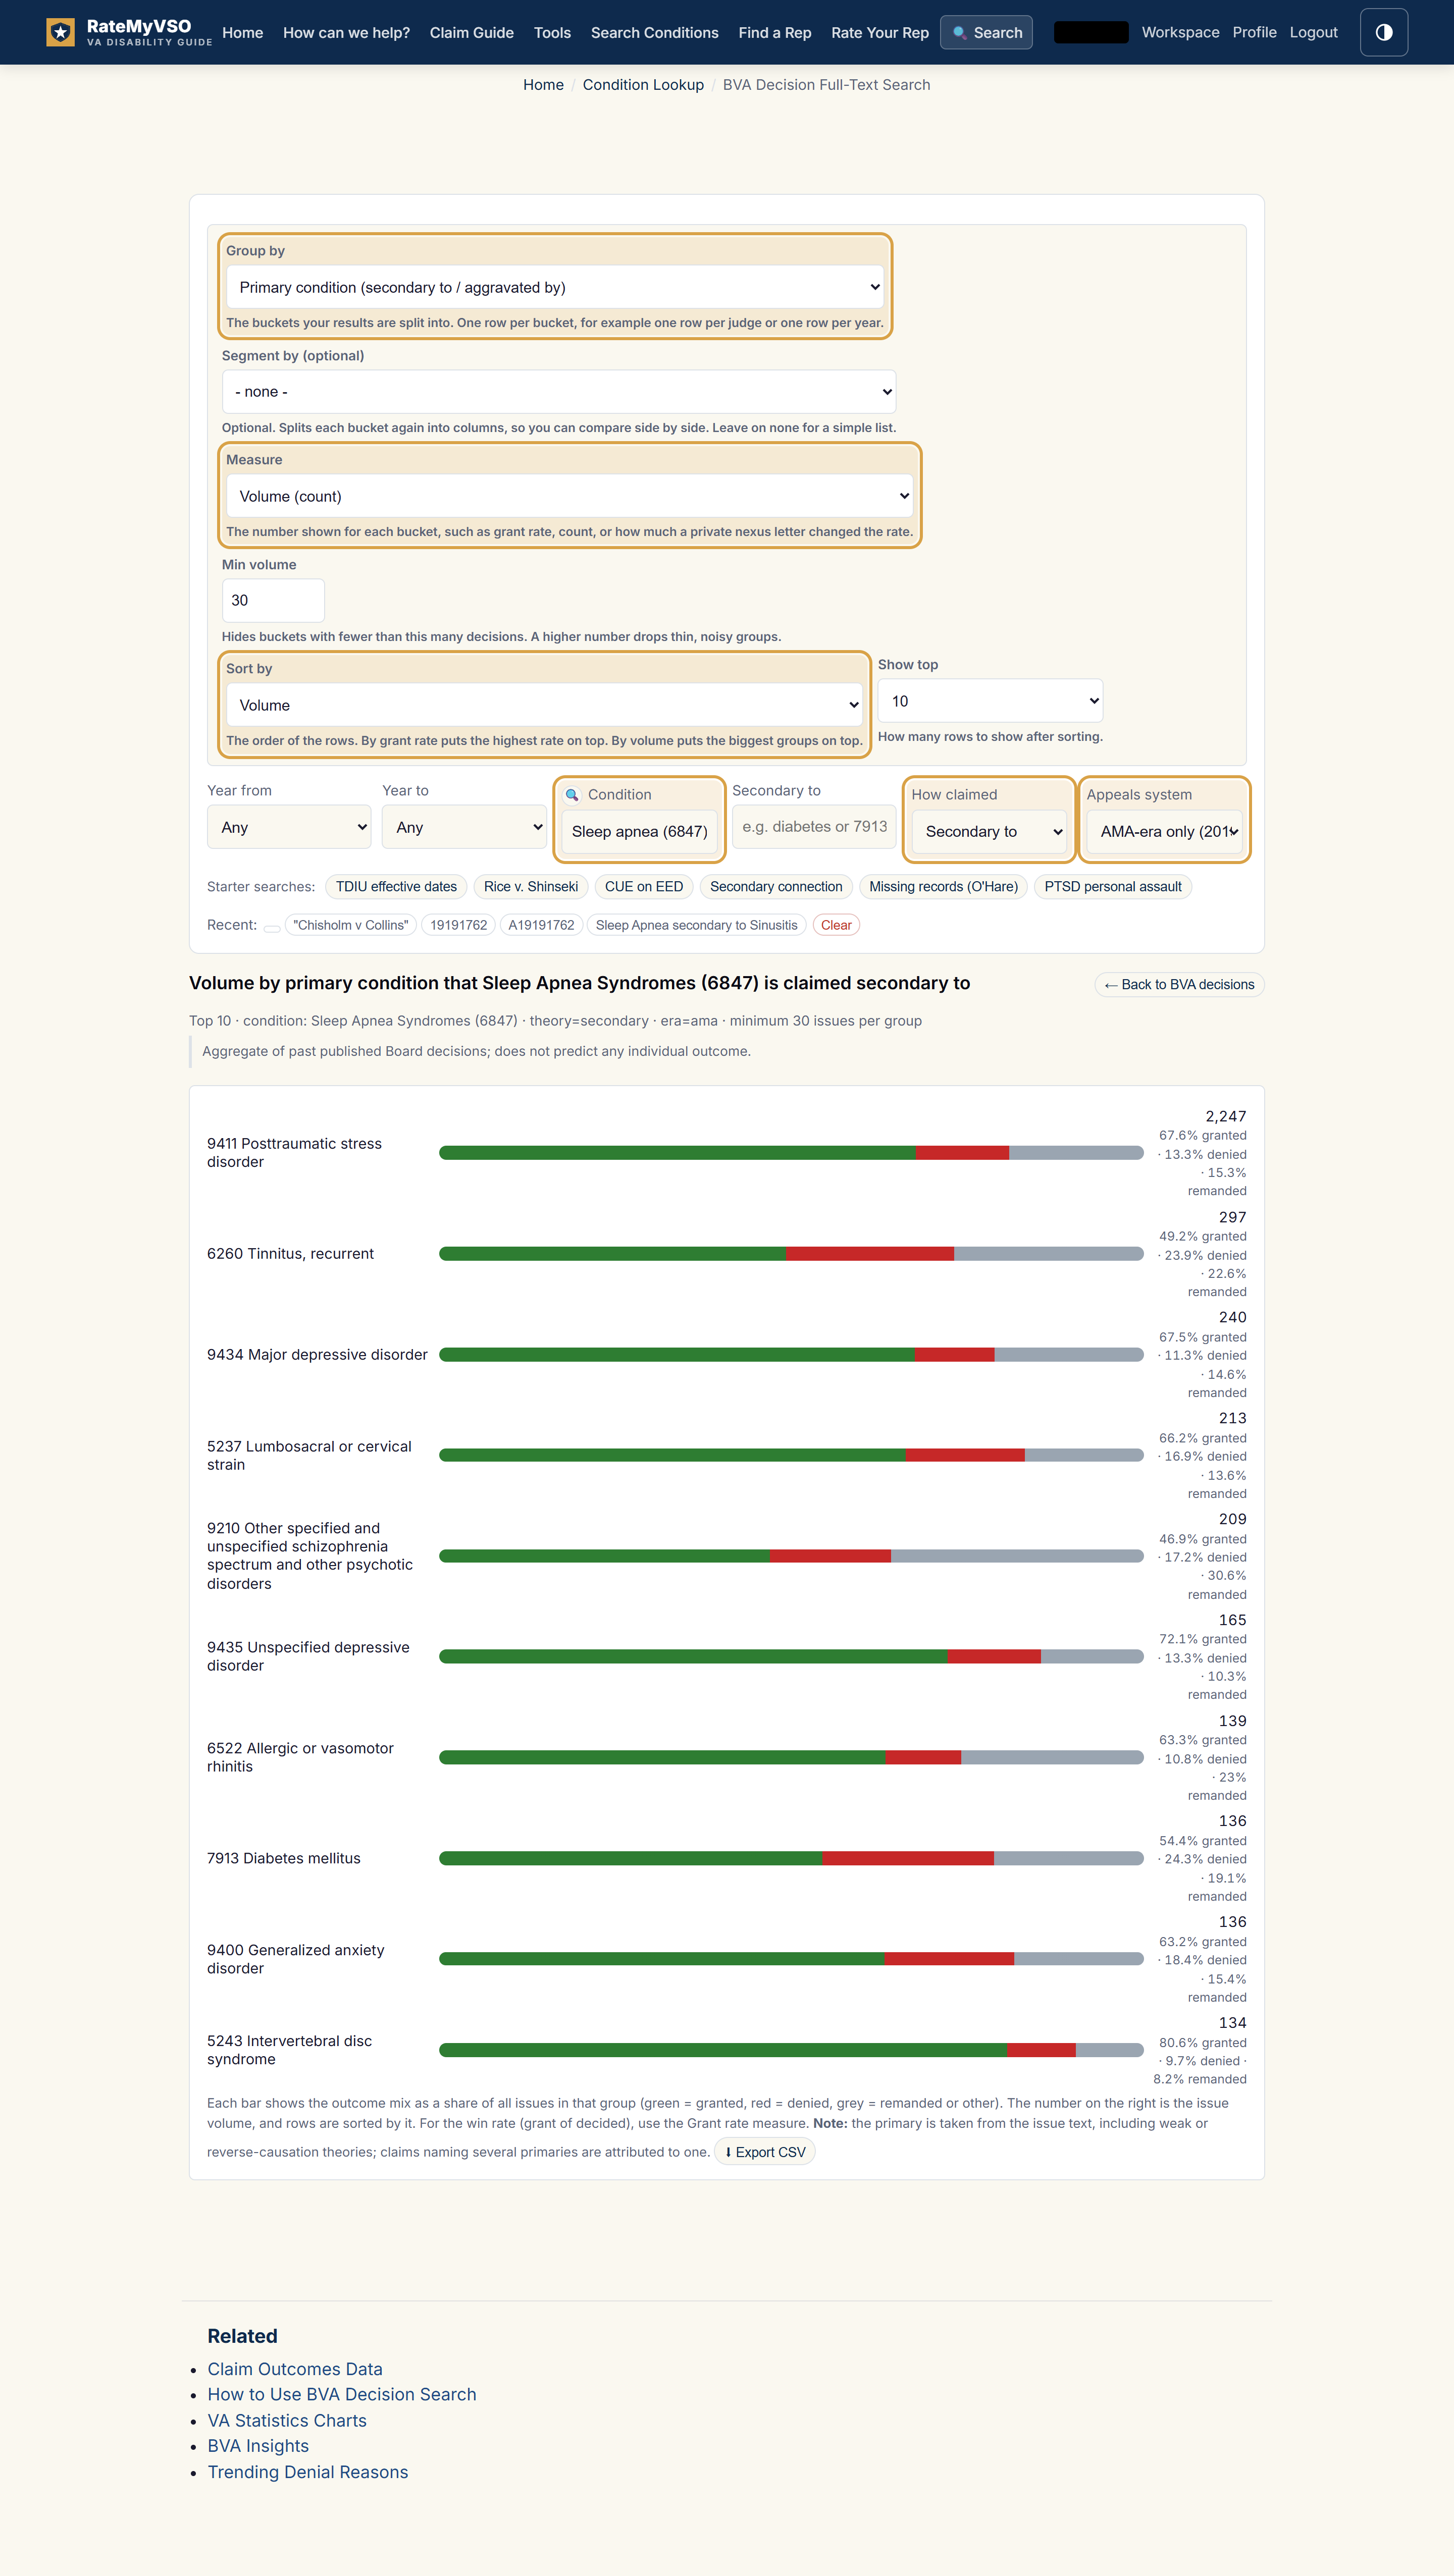Open the Year to dropdown
The height and width of the screenshot is (2576, 1454).
tap(464, 827)
